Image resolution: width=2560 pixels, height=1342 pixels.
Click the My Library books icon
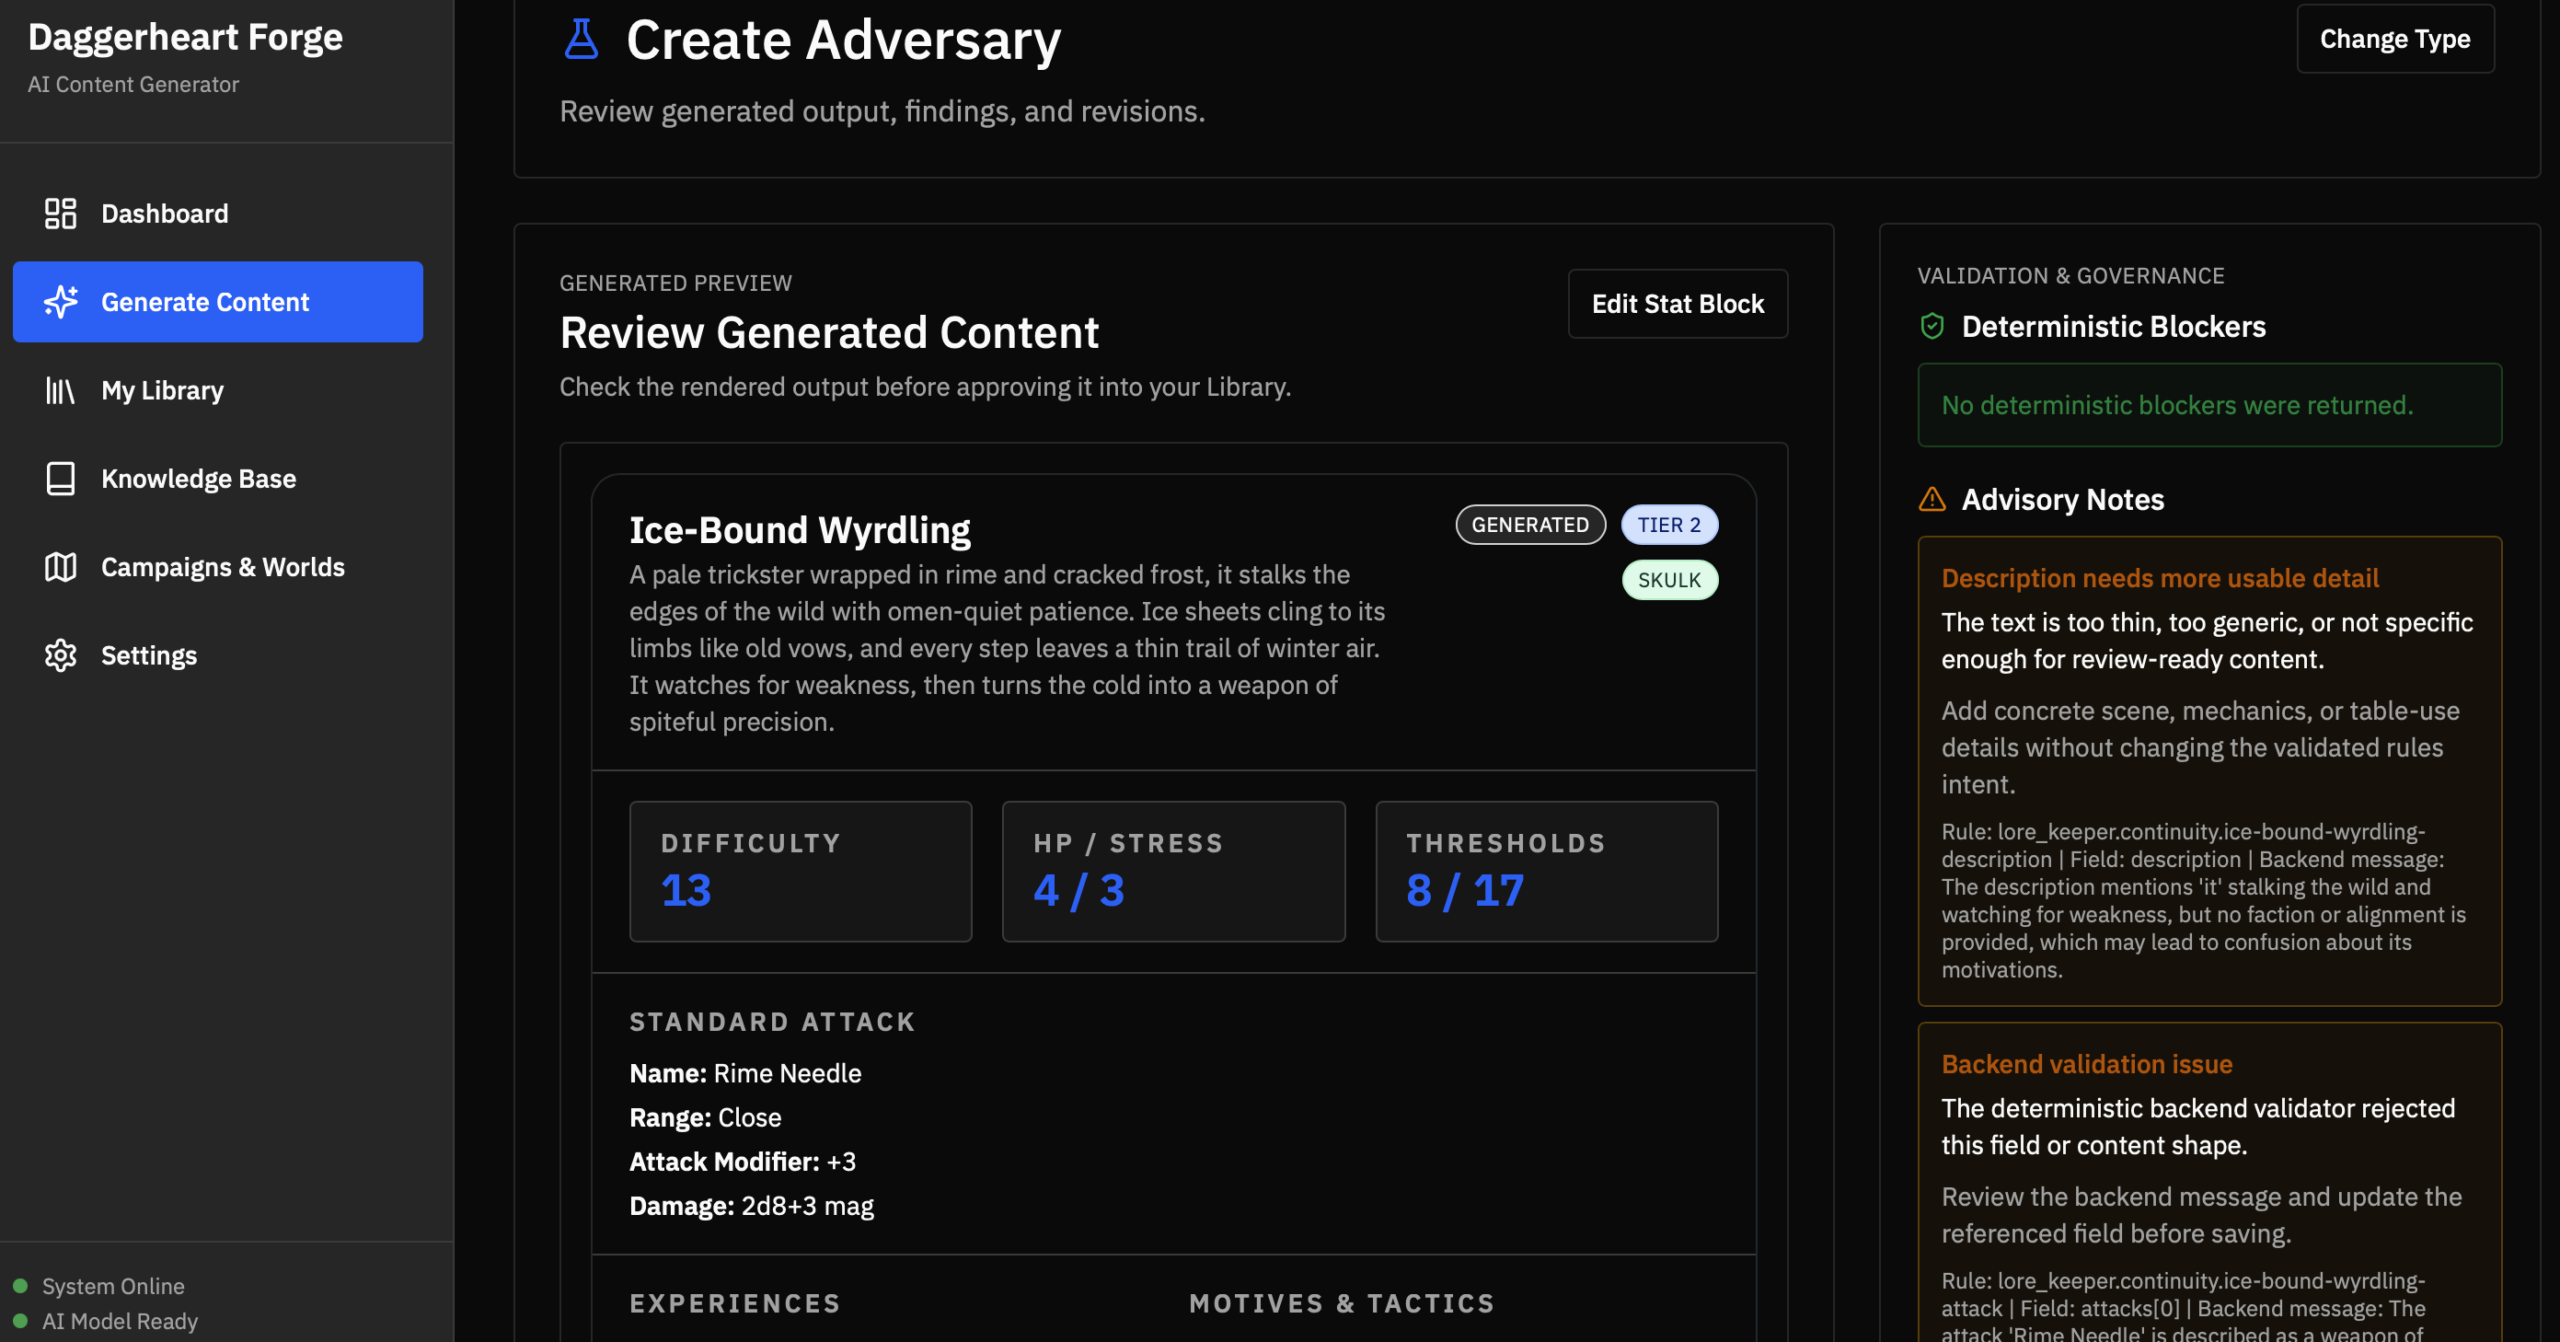60,390
